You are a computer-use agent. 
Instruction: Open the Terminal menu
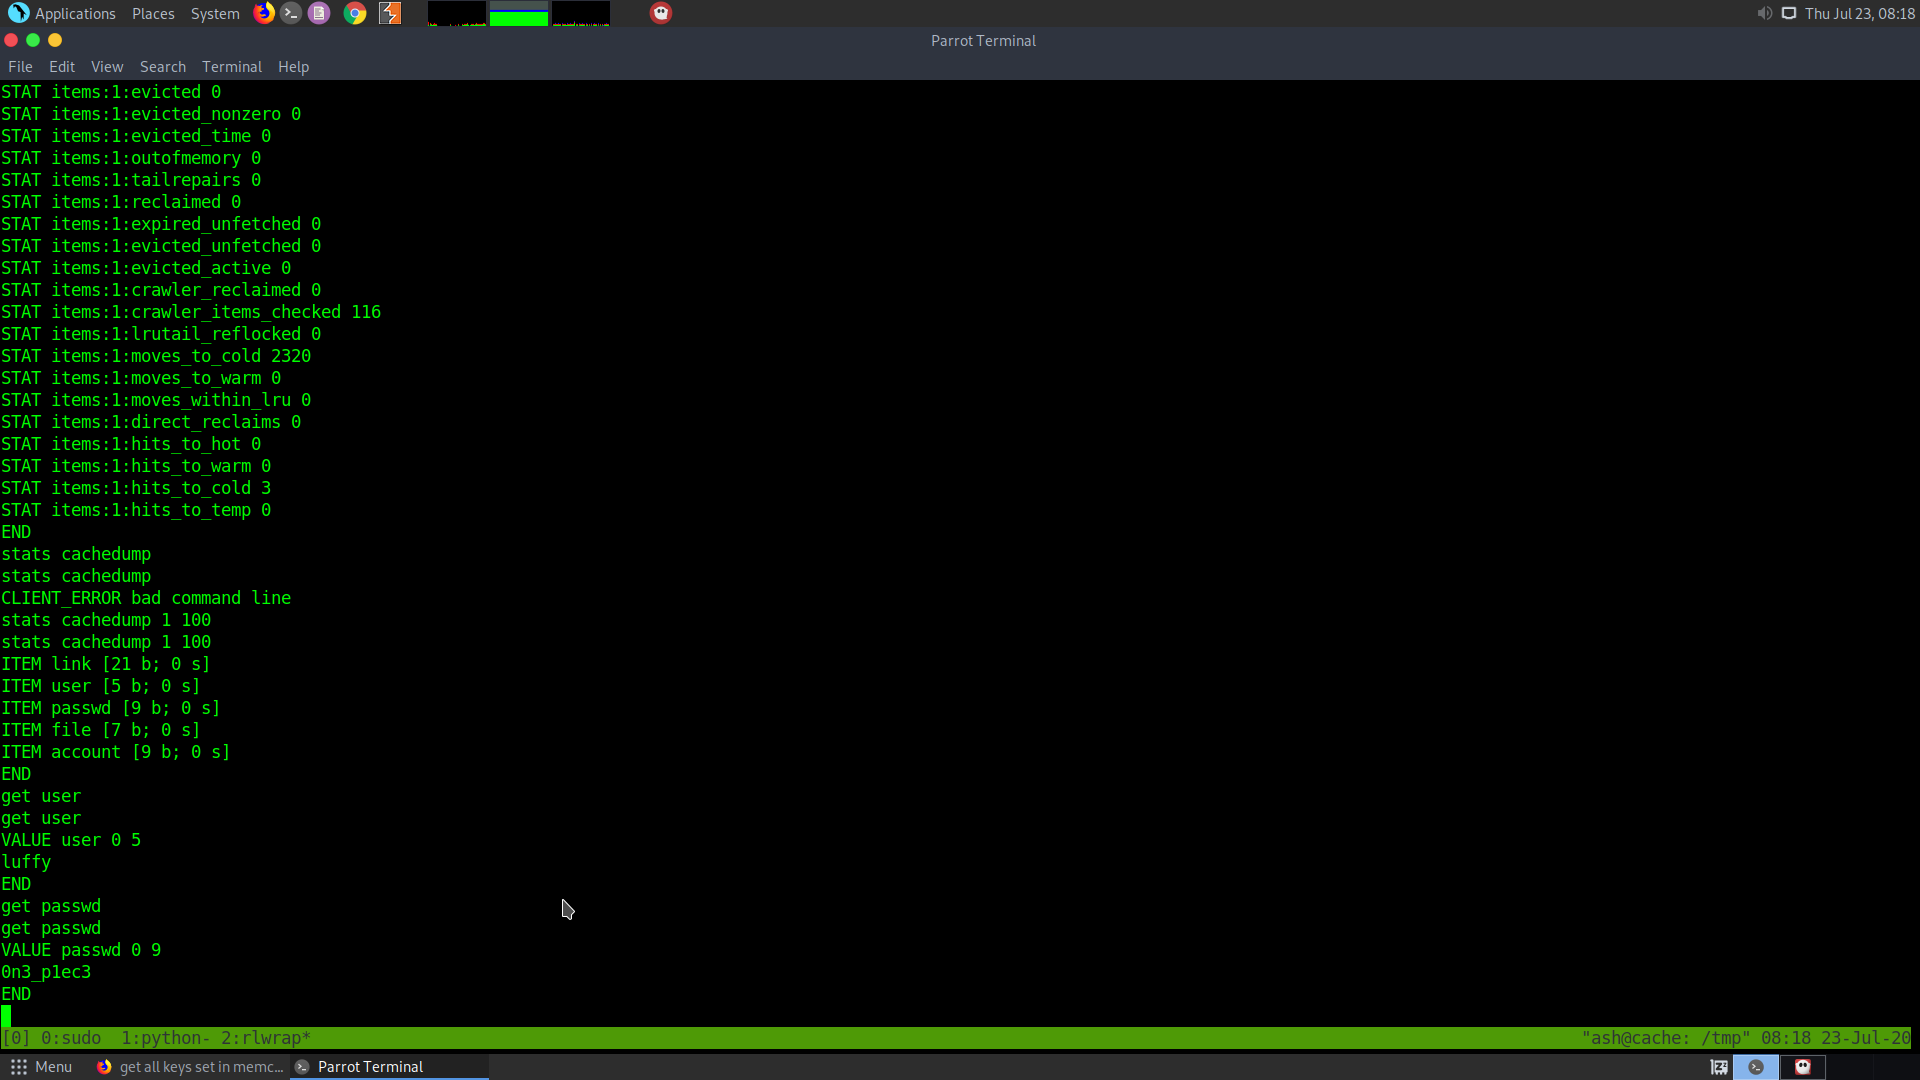pyautogui.click(x=232, y=67)
